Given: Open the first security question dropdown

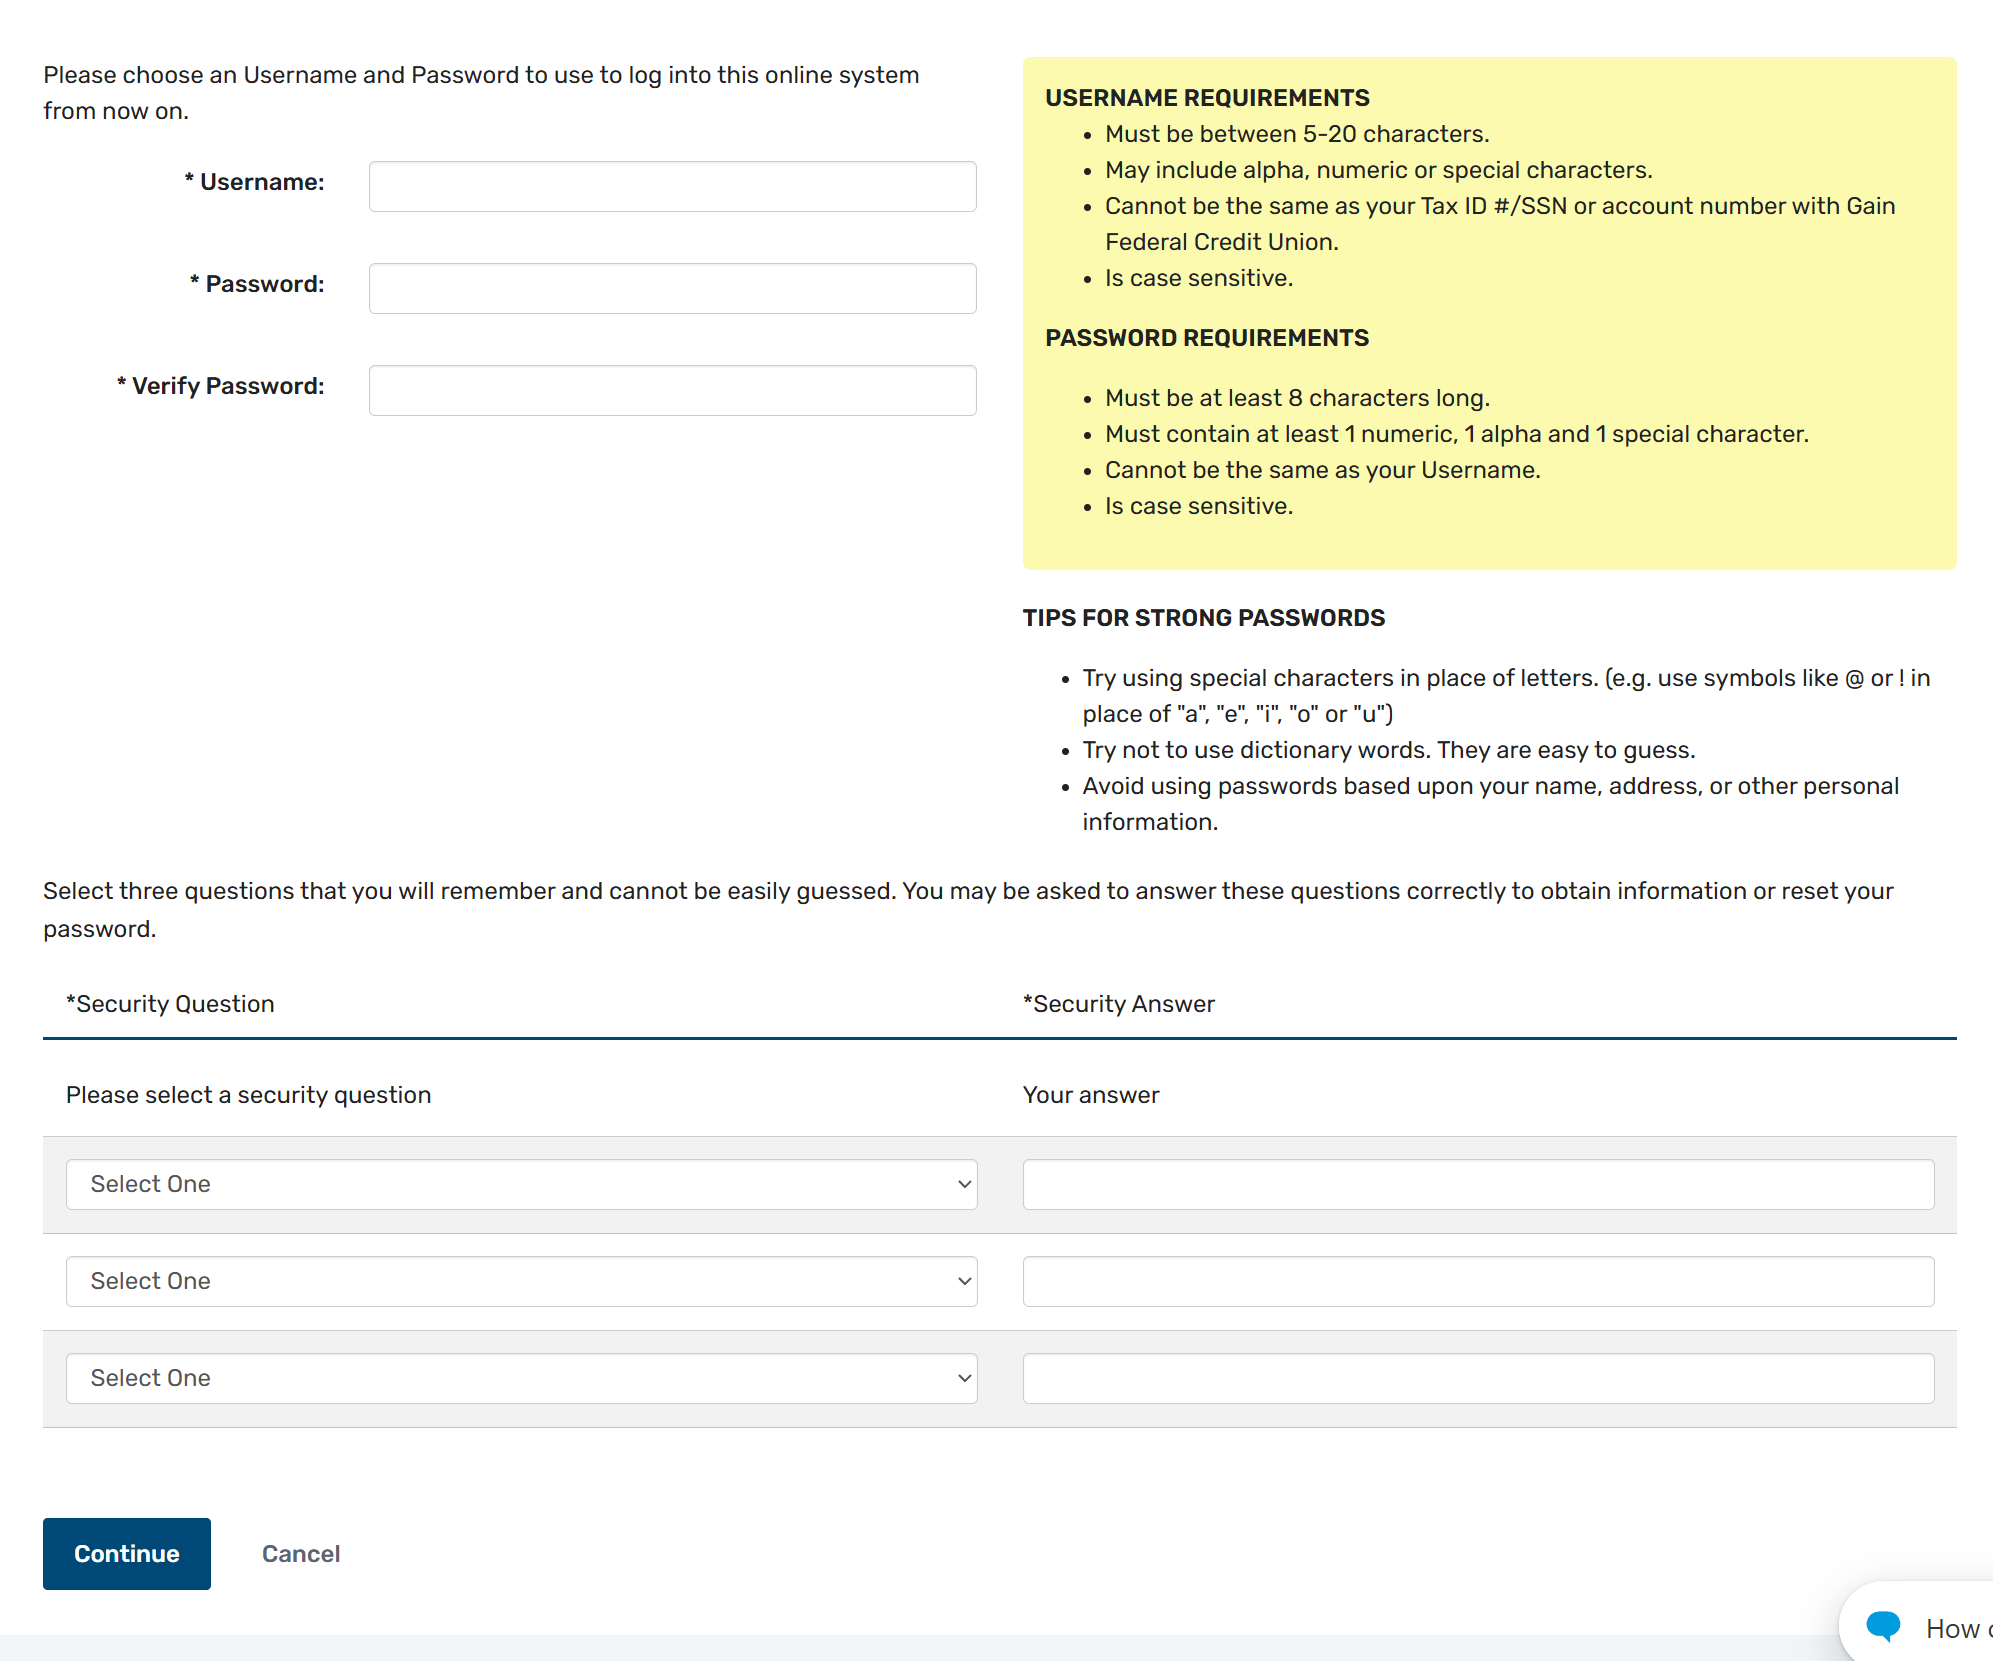Looking at the screenshot, I should pyautogui.click(x=521, y=1184).
